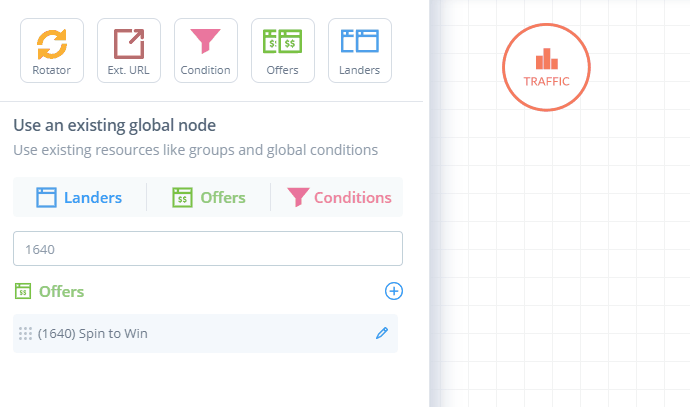Select the Traffic node on canvas
The width and height of the screenshot is (690, 407).
(546, 67)
